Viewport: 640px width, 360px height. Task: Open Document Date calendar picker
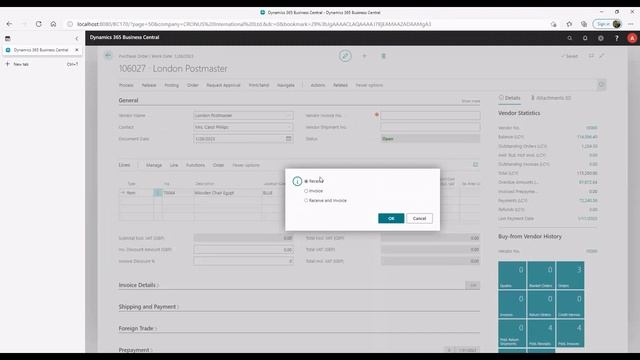tap(289, 139)
